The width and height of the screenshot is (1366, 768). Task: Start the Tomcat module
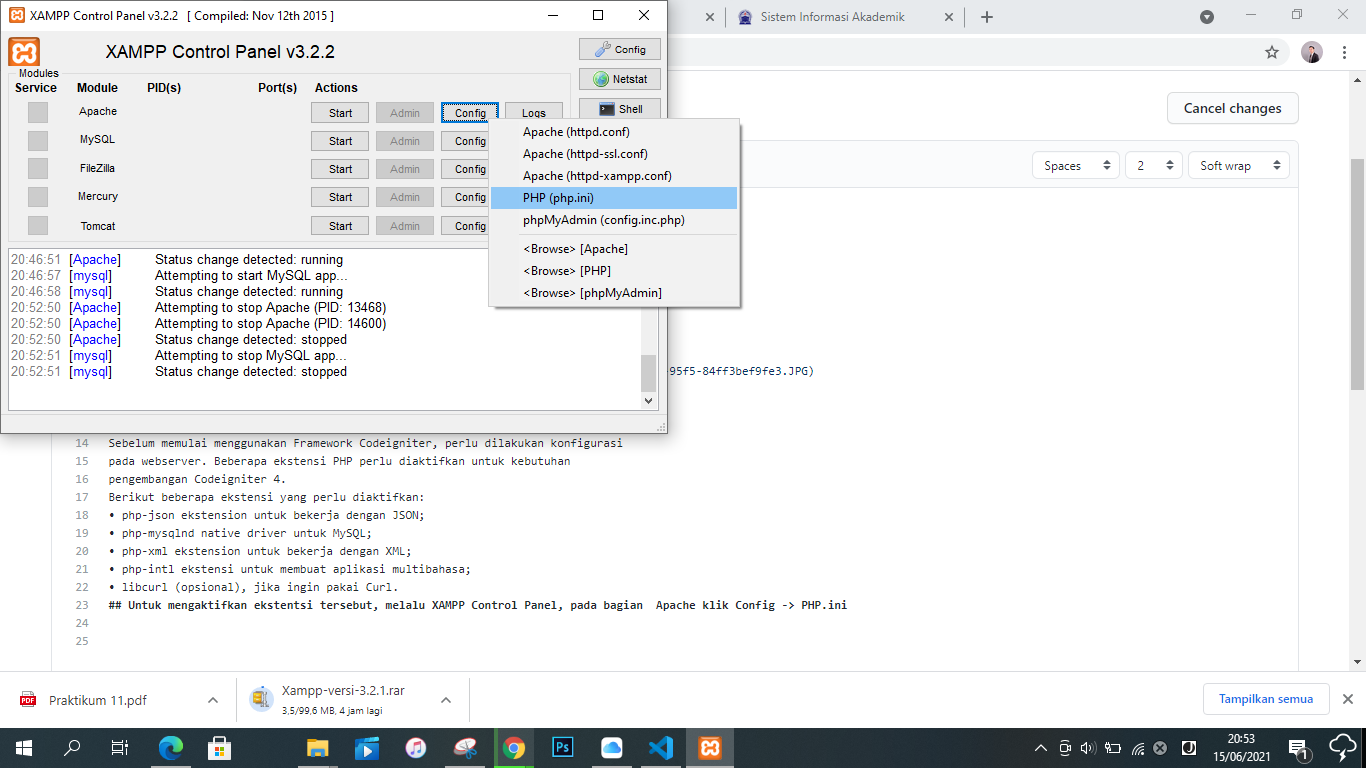339,225
